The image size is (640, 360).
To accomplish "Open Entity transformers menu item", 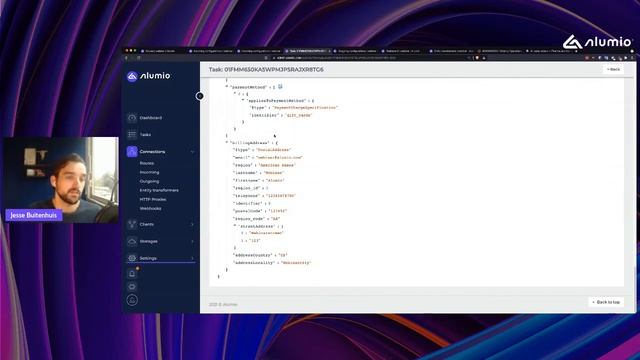I will [x=159, y=190].
